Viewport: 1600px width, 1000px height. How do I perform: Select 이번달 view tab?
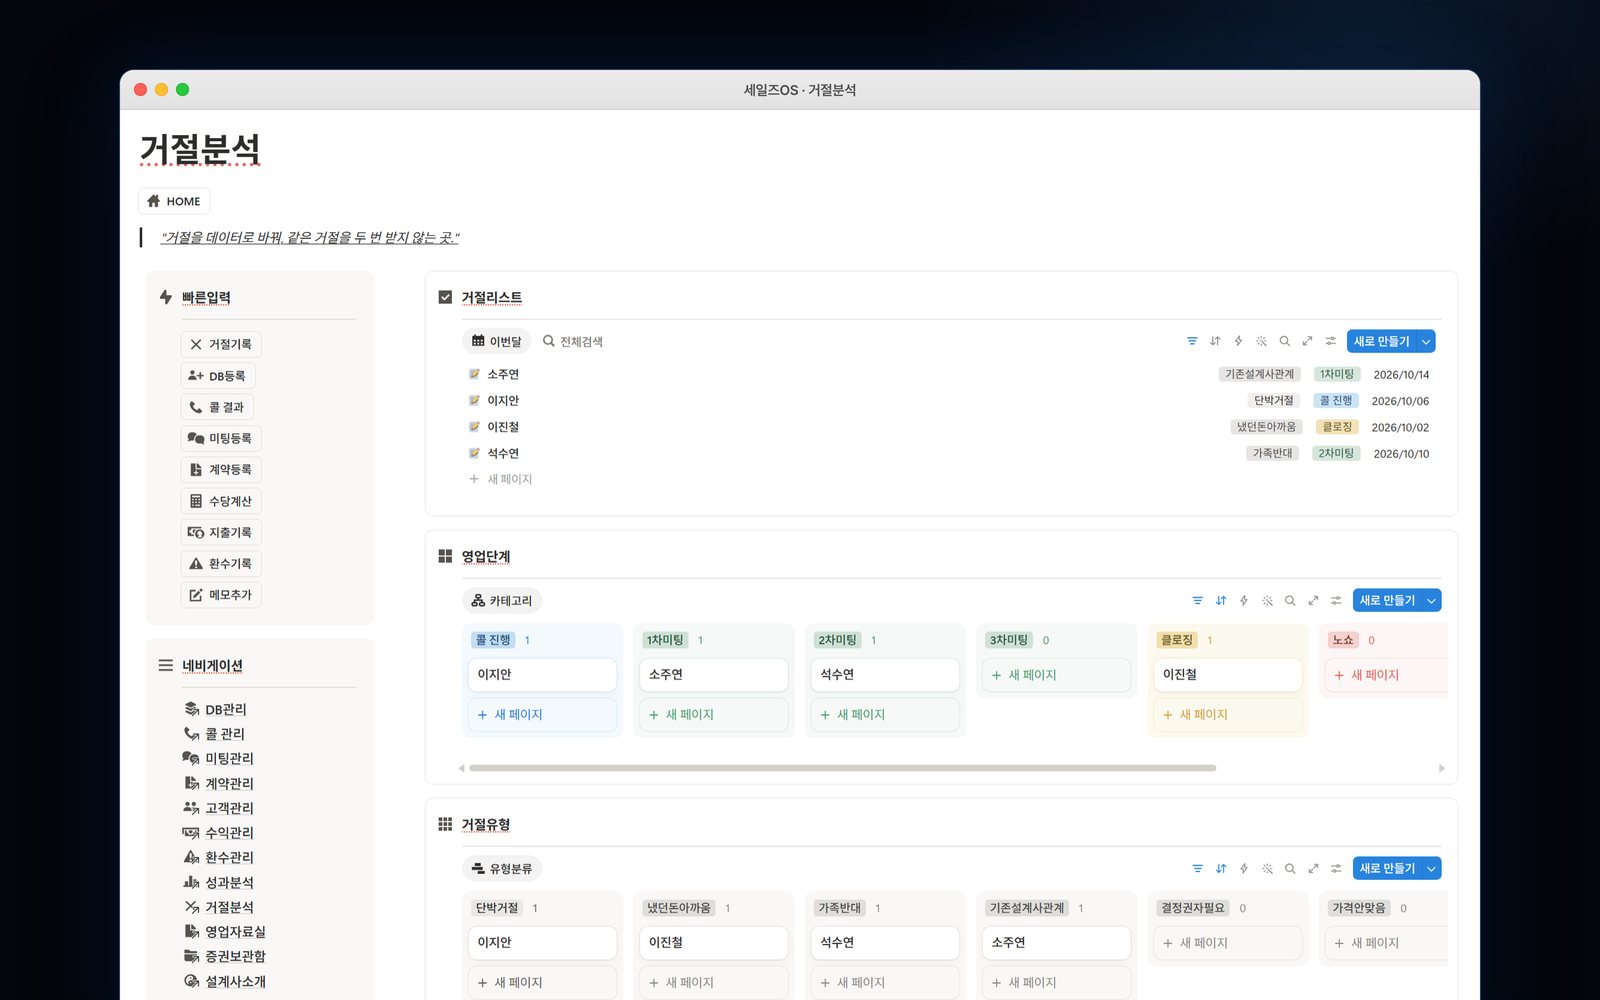(x=497, y=341)
